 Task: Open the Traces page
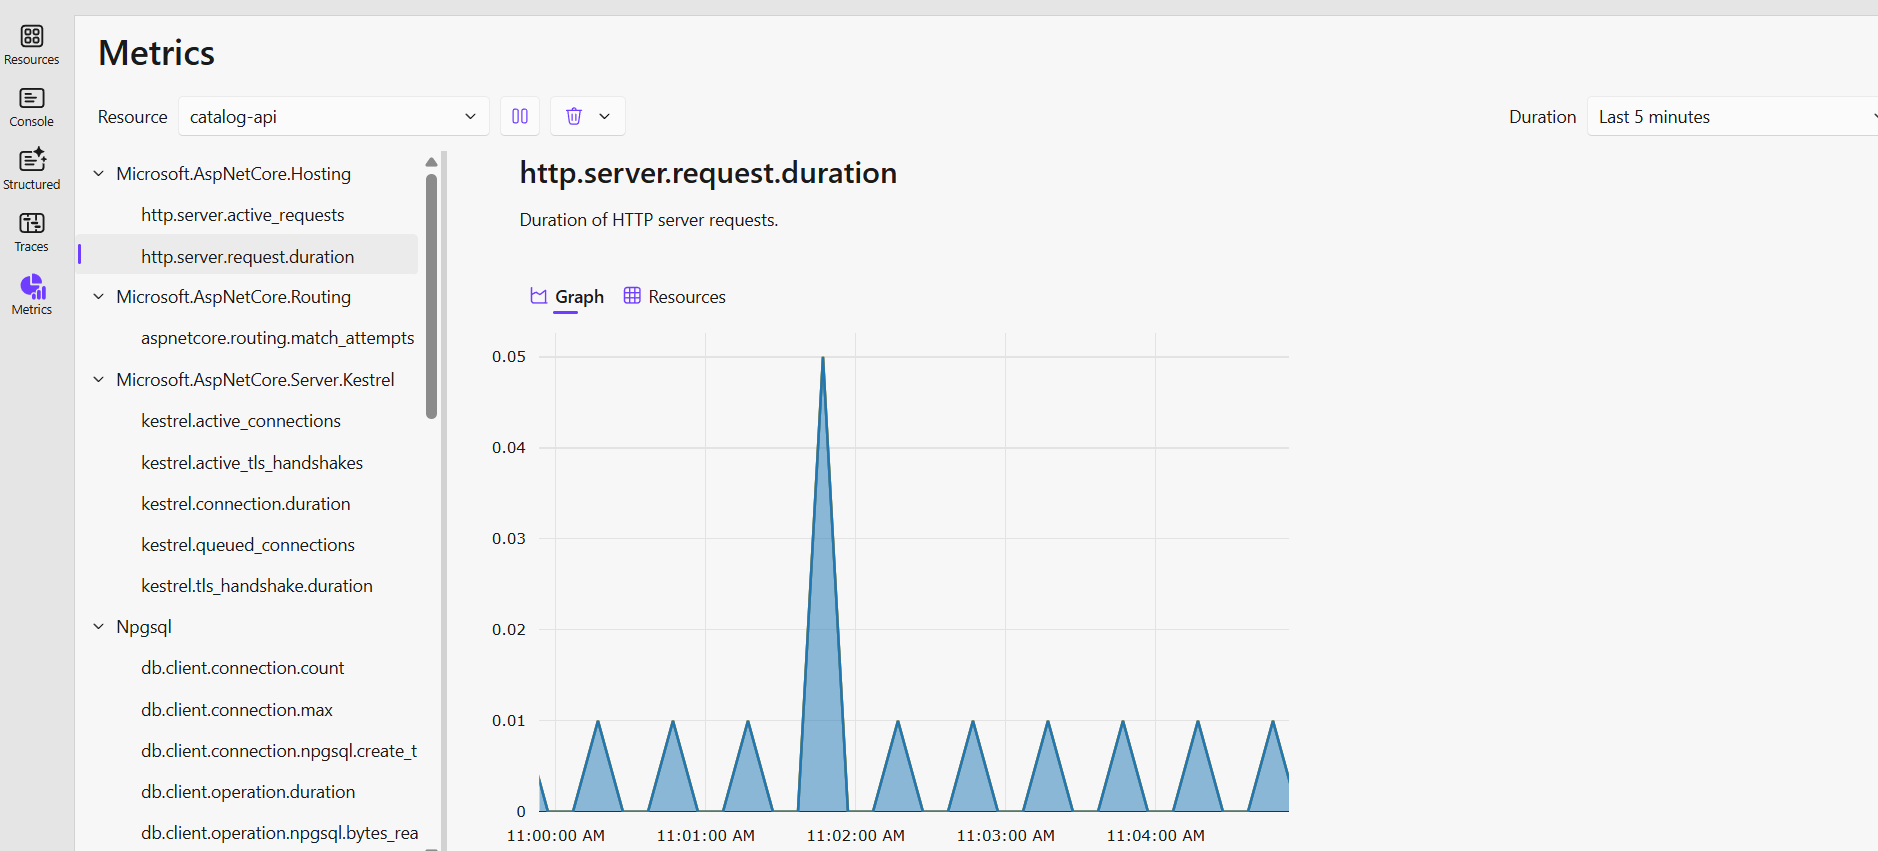(x=32, y=232)
